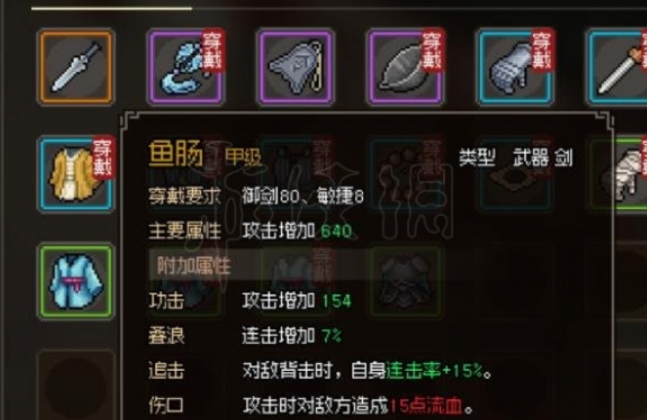Click the blue-framed sword at the row end

point(617,67)
